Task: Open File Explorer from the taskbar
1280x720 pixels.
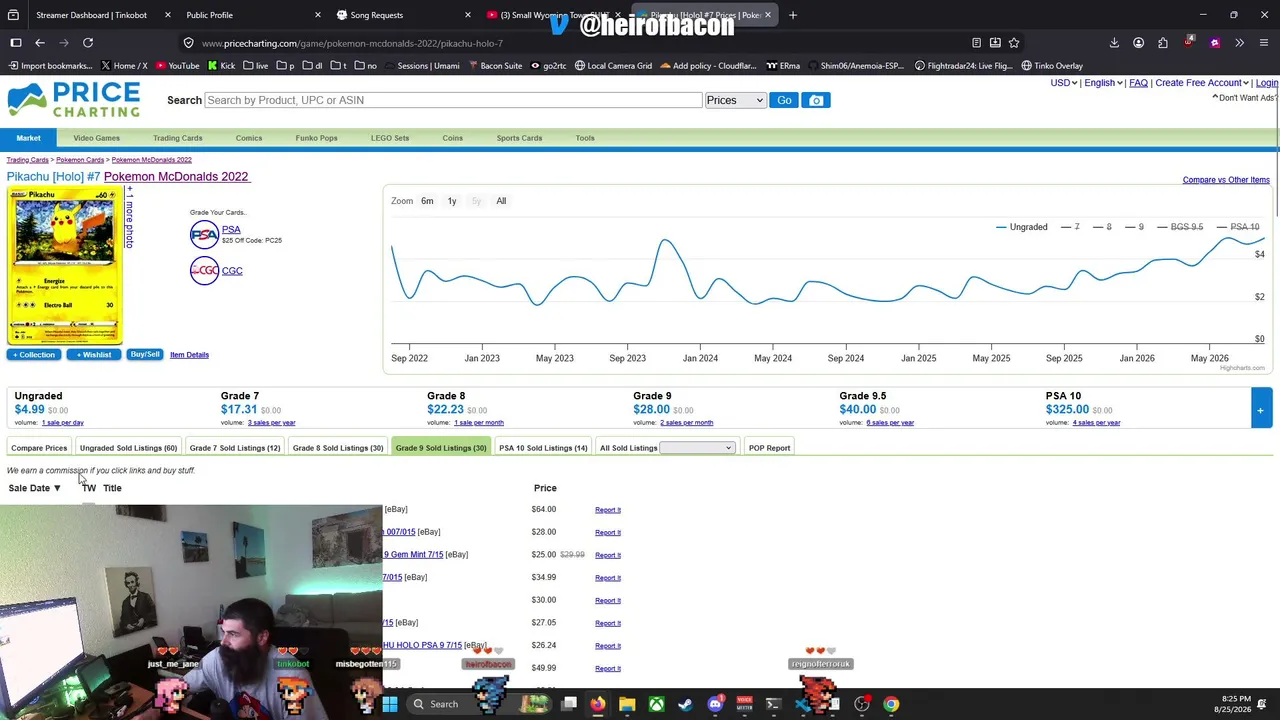Action: click(x=627, y=704)
